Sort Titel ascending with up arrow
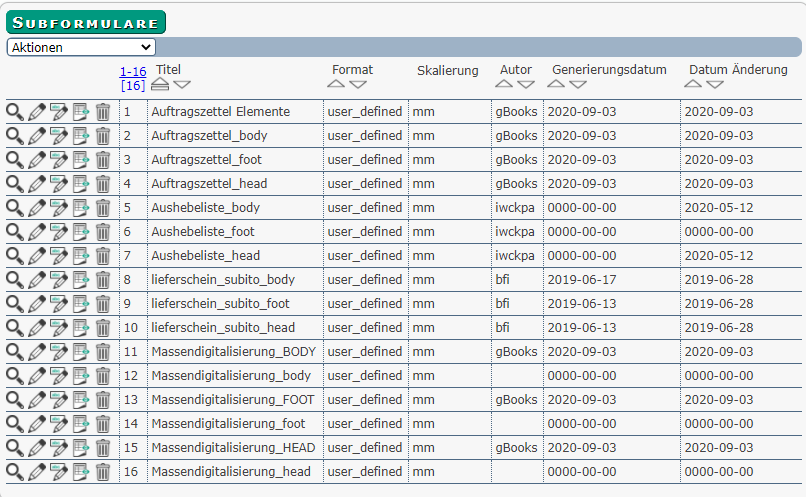 (x=160, y=84)
